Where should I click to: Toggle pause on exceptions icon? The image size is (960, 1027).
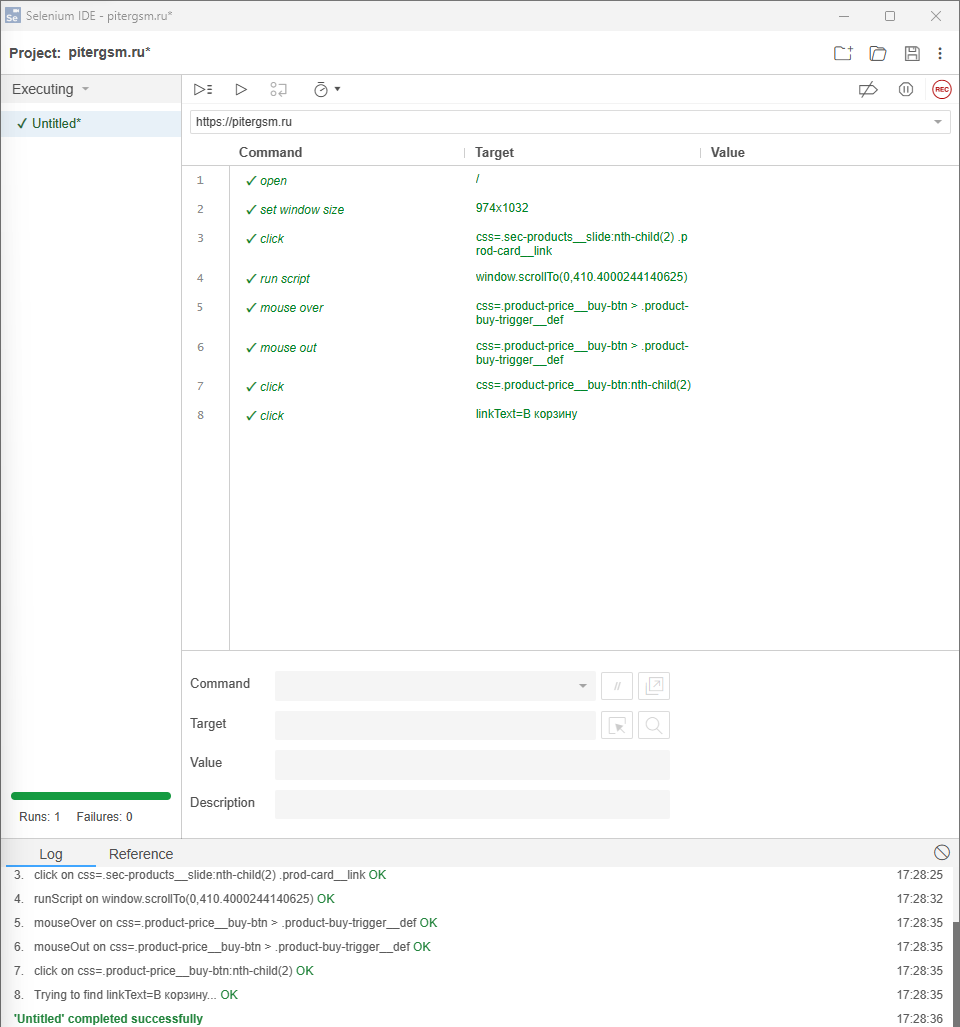(x=906, y=89)
